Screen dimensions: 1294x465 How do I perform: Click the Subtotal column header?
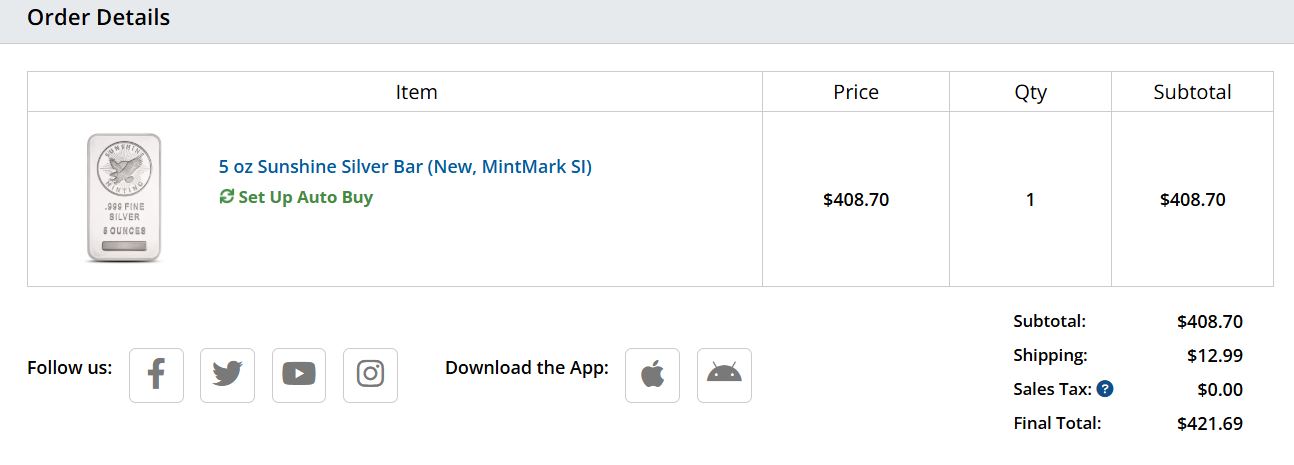click(x=1192, y=92)
